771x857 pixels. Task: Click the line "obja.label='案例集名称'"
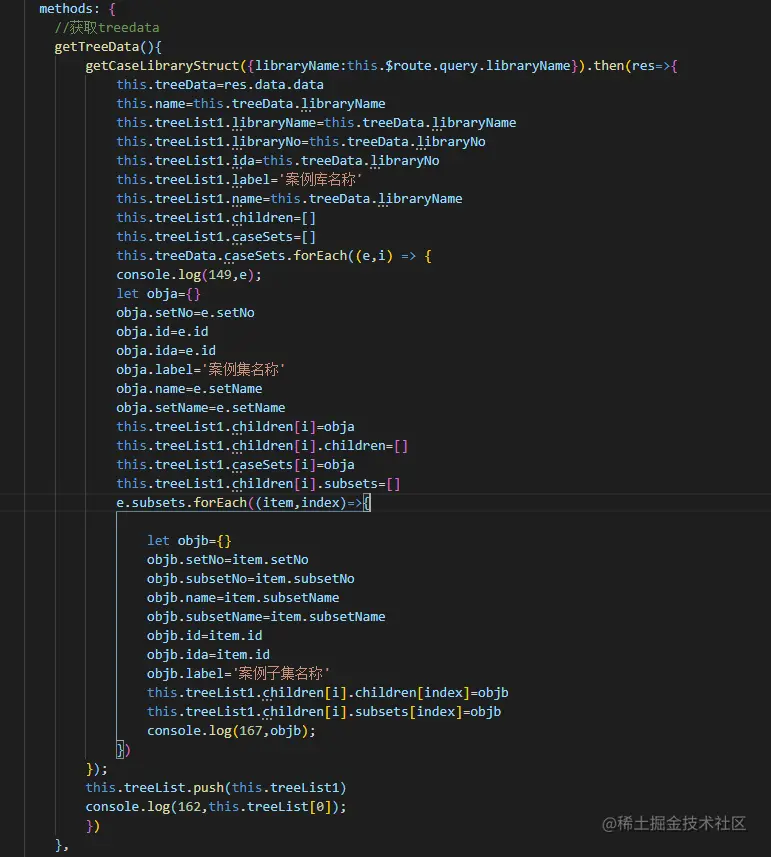coord(201,369)
